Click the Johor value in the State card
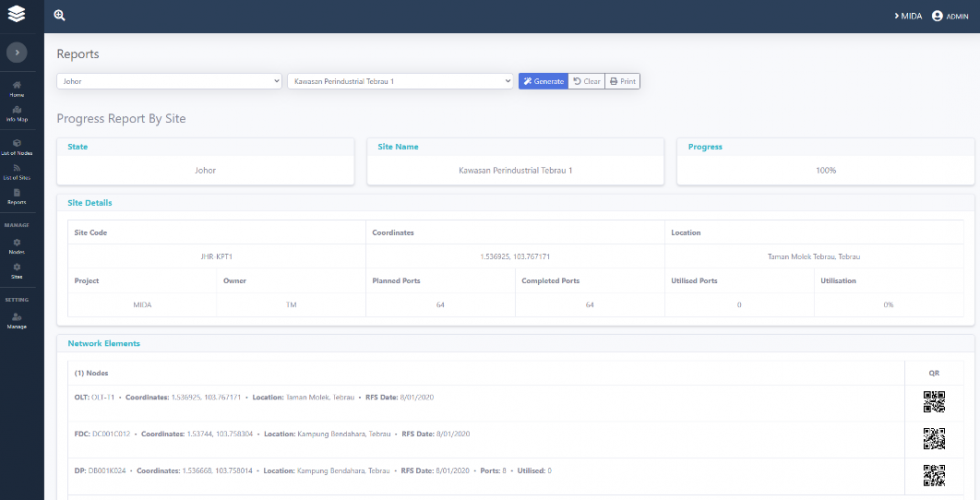The width and height of the screenshot is (980, 500). click(205, 171)
